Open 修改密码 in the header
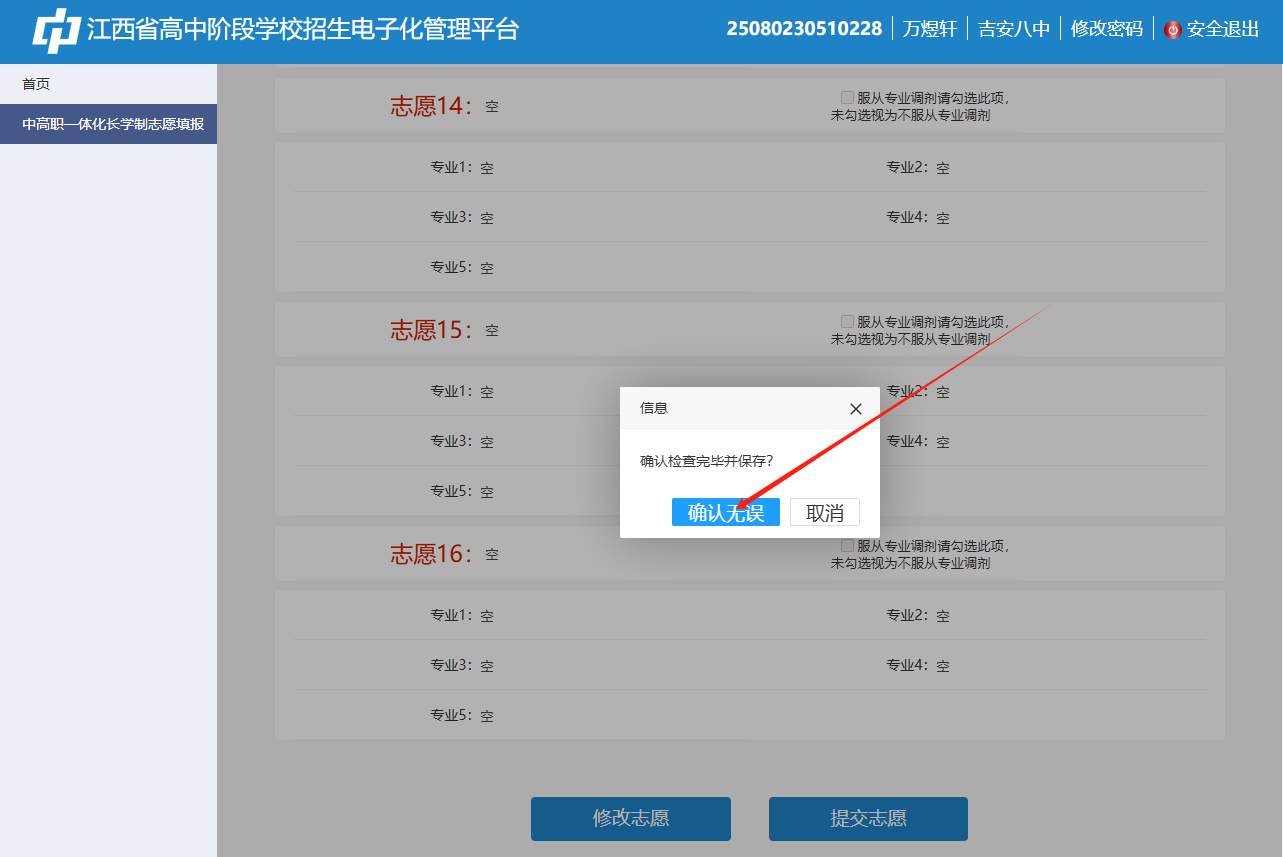1283x857 pixels. coord(1107,29)
